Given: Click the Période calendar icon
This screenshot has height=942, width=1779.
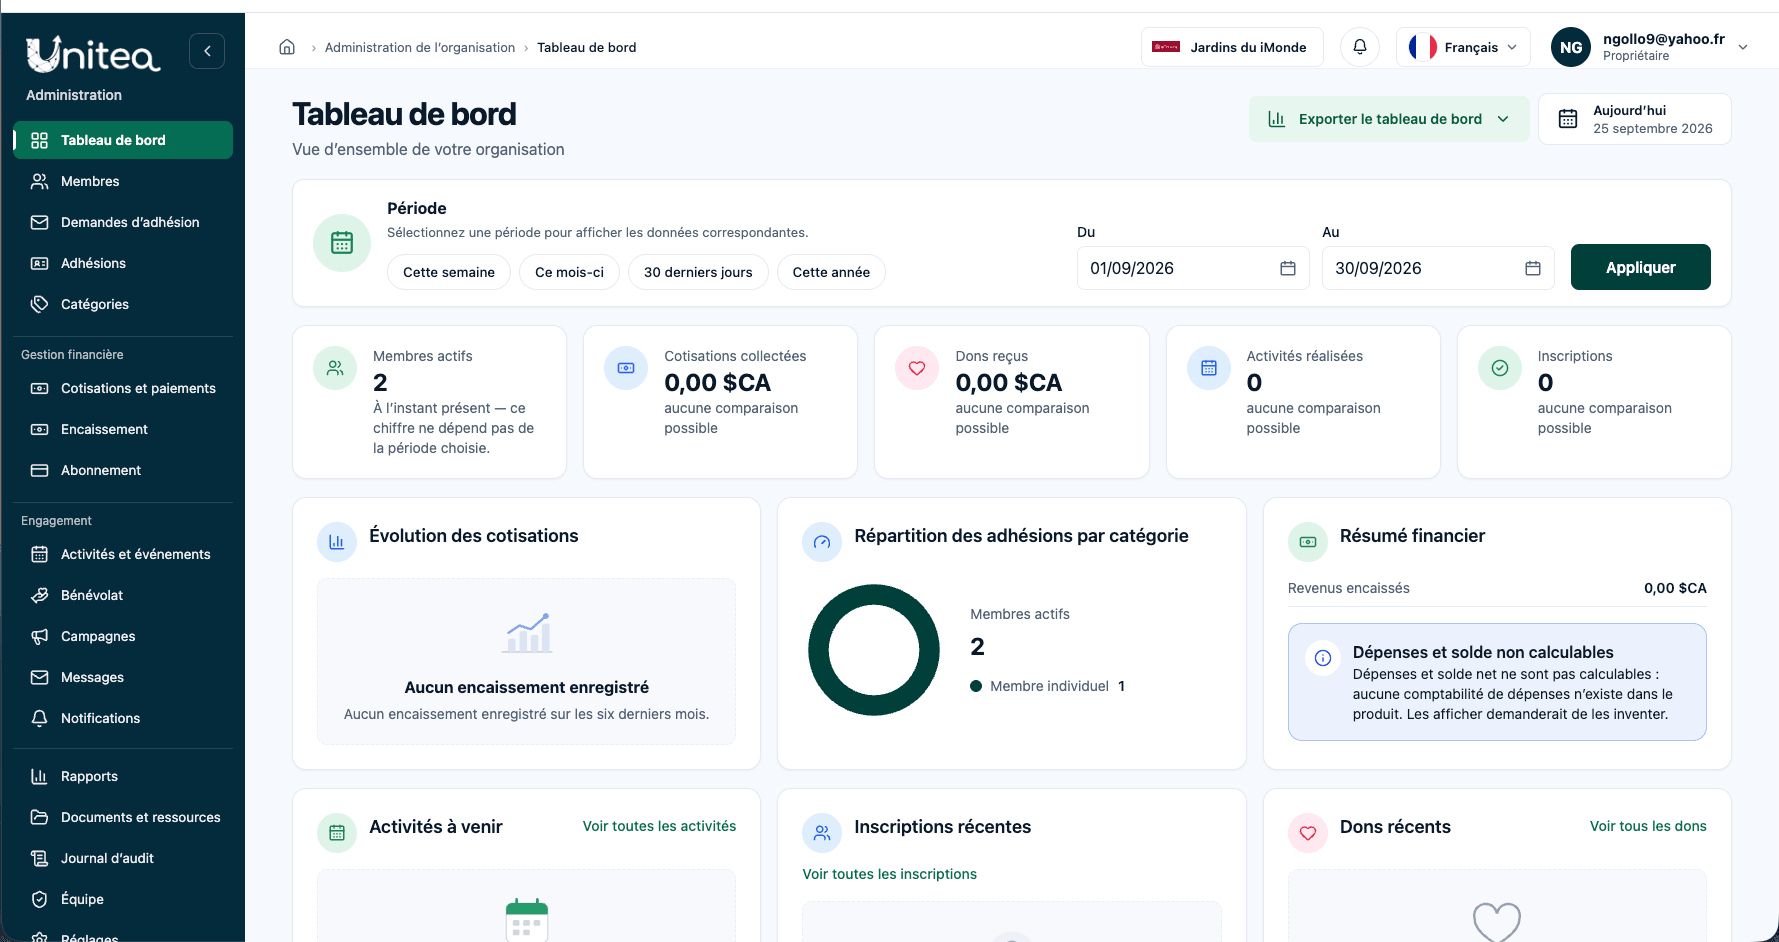Looking at the screenshot, I should coord(342,243).
